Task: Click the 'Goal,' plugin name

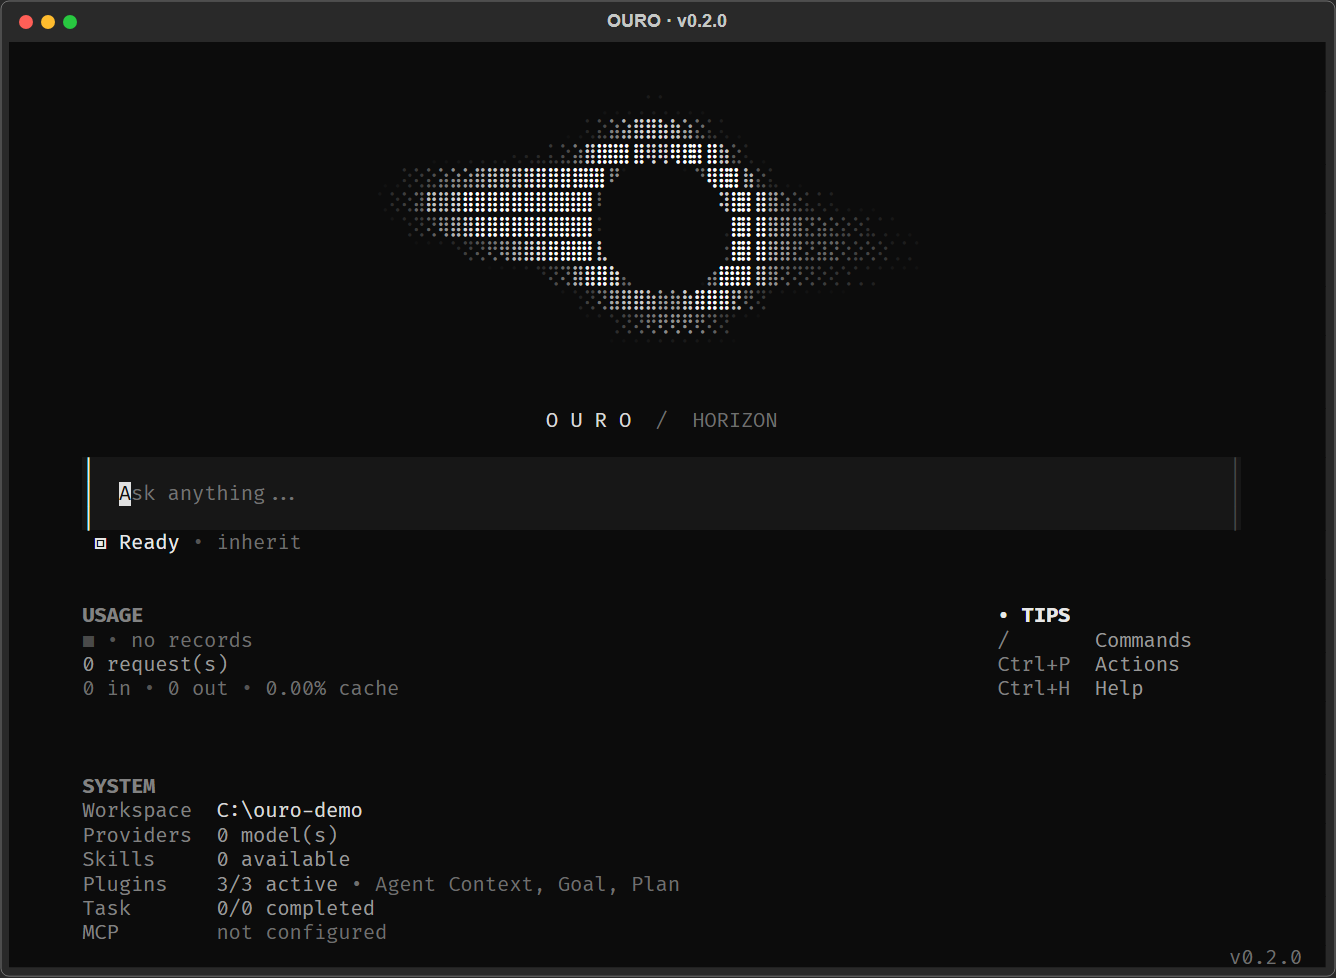Action: (582, 884)
